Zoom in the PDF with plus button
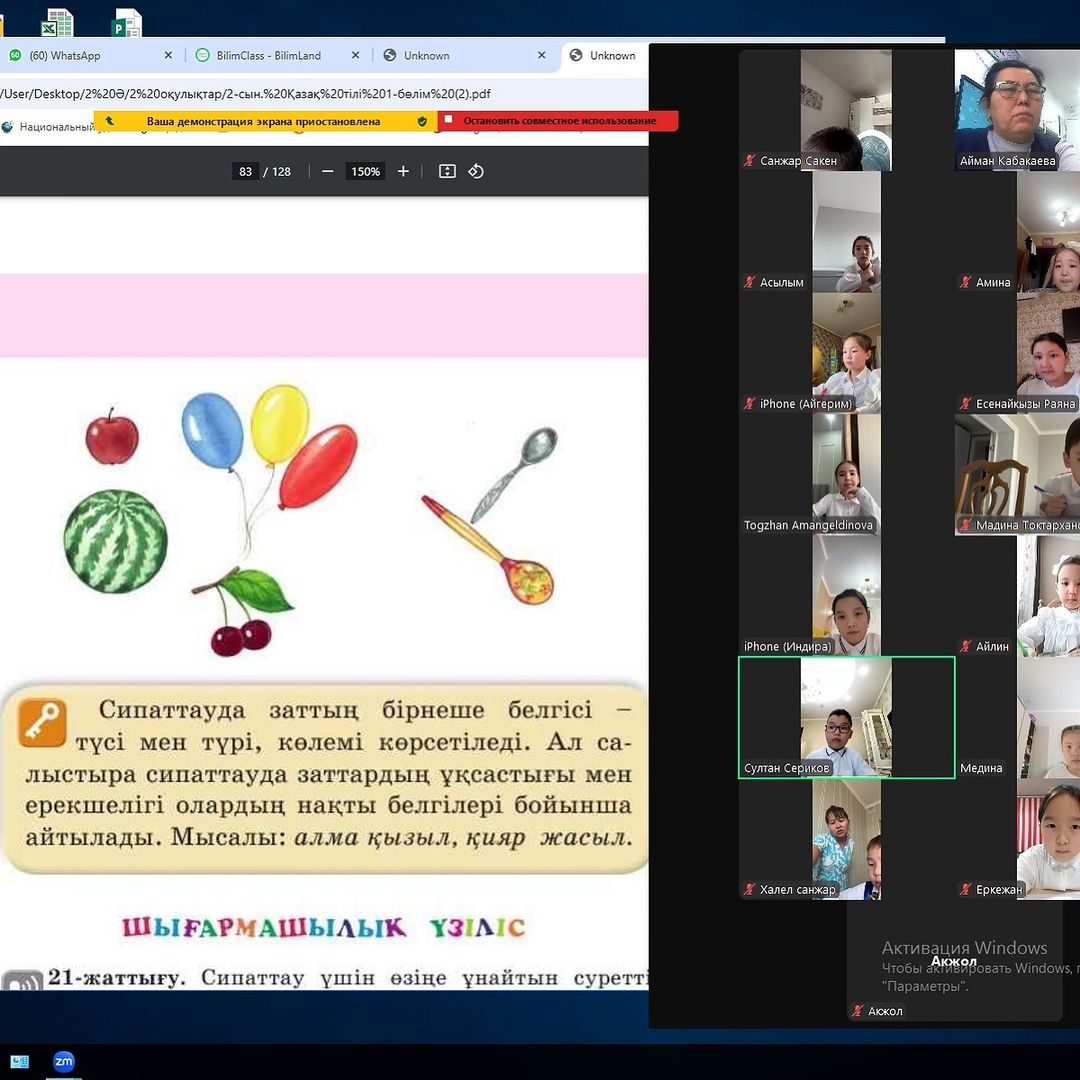The width and height of the screenshot is (1080, 1080). point(403,172)
